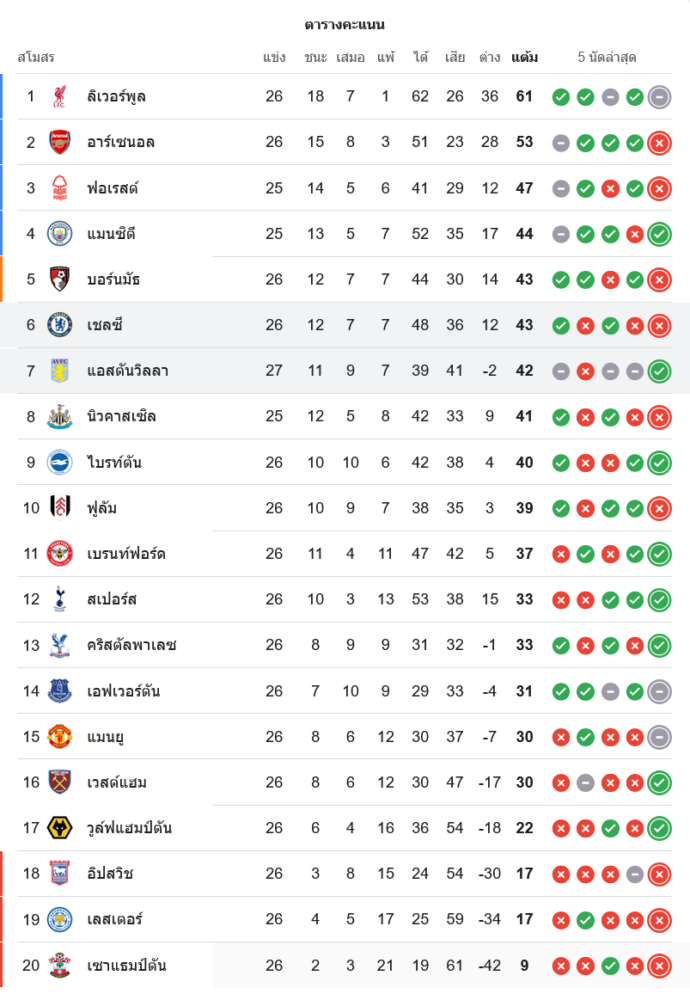Viewport: 690px width, 1000px height.
Task: Open the แอสตันวิลลา team link
Action: (x=127, y=371)
